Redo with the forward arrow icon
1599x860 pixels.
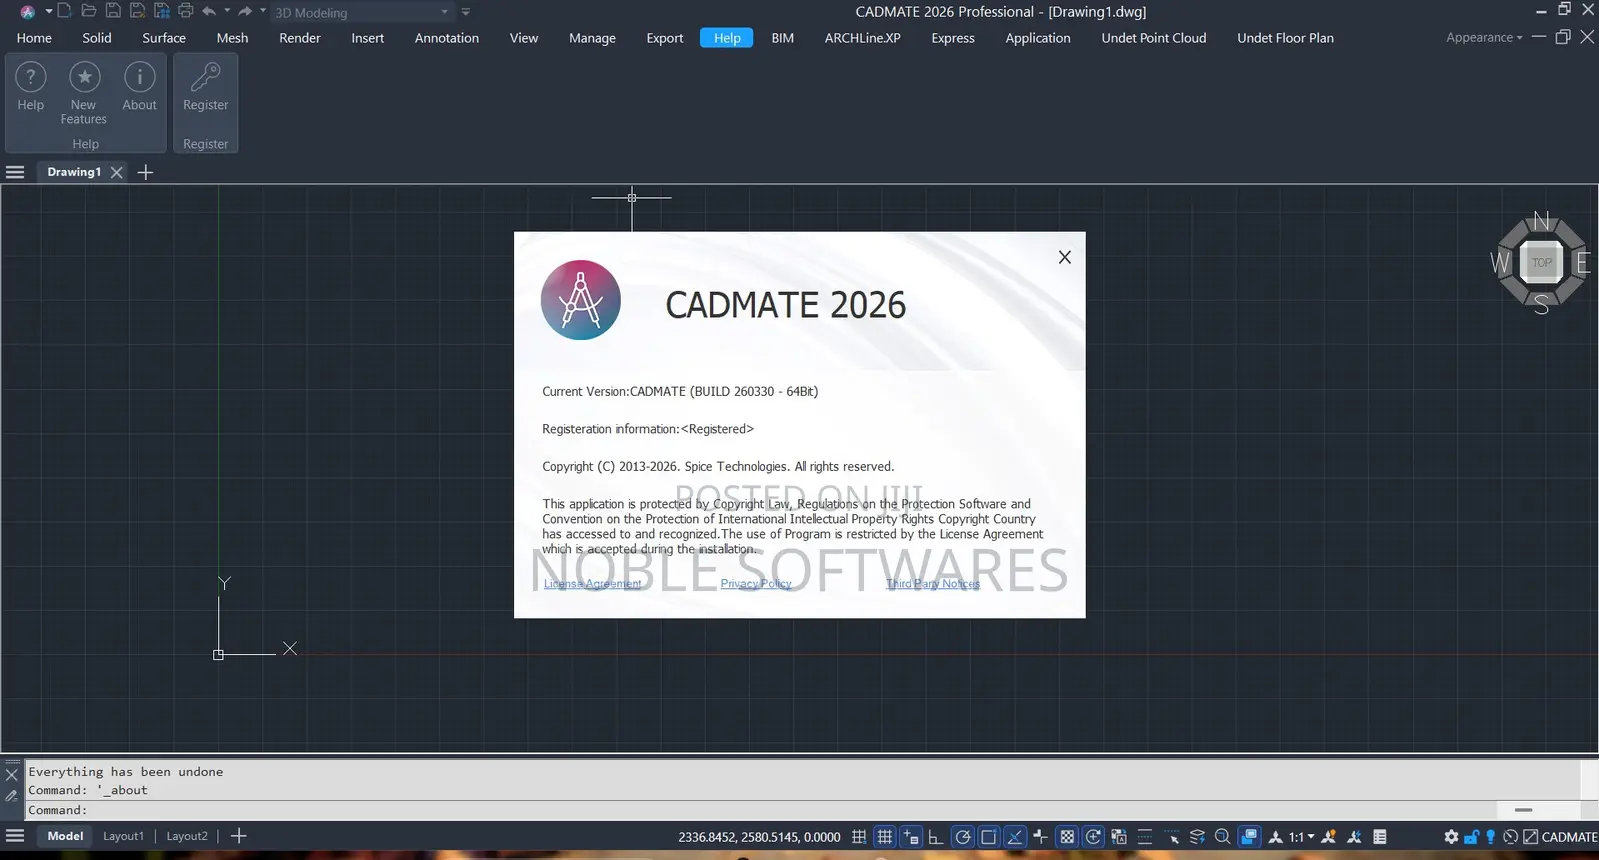tap(245, 11)
